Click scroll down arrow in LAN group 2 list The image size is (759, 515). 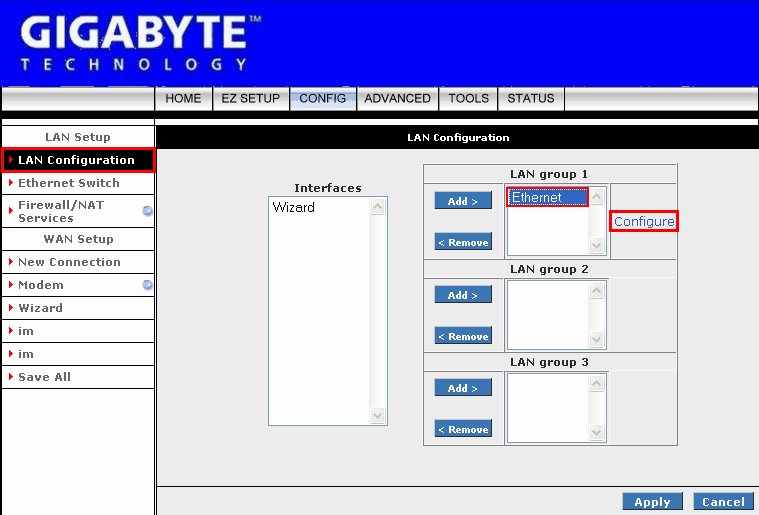597,339
